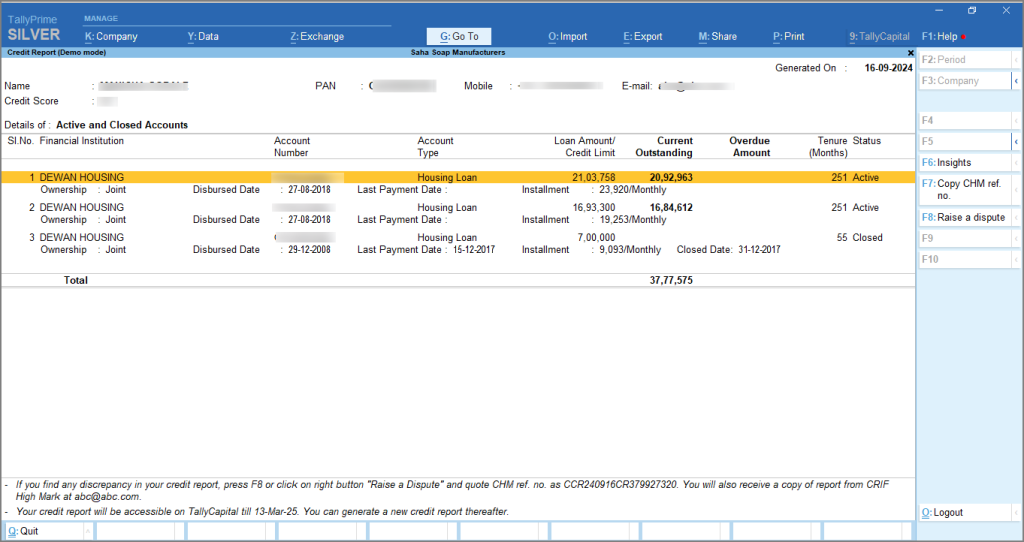Open the M: Share option
The width and height of the screenshot is (1024, 542).
point(717,37)
